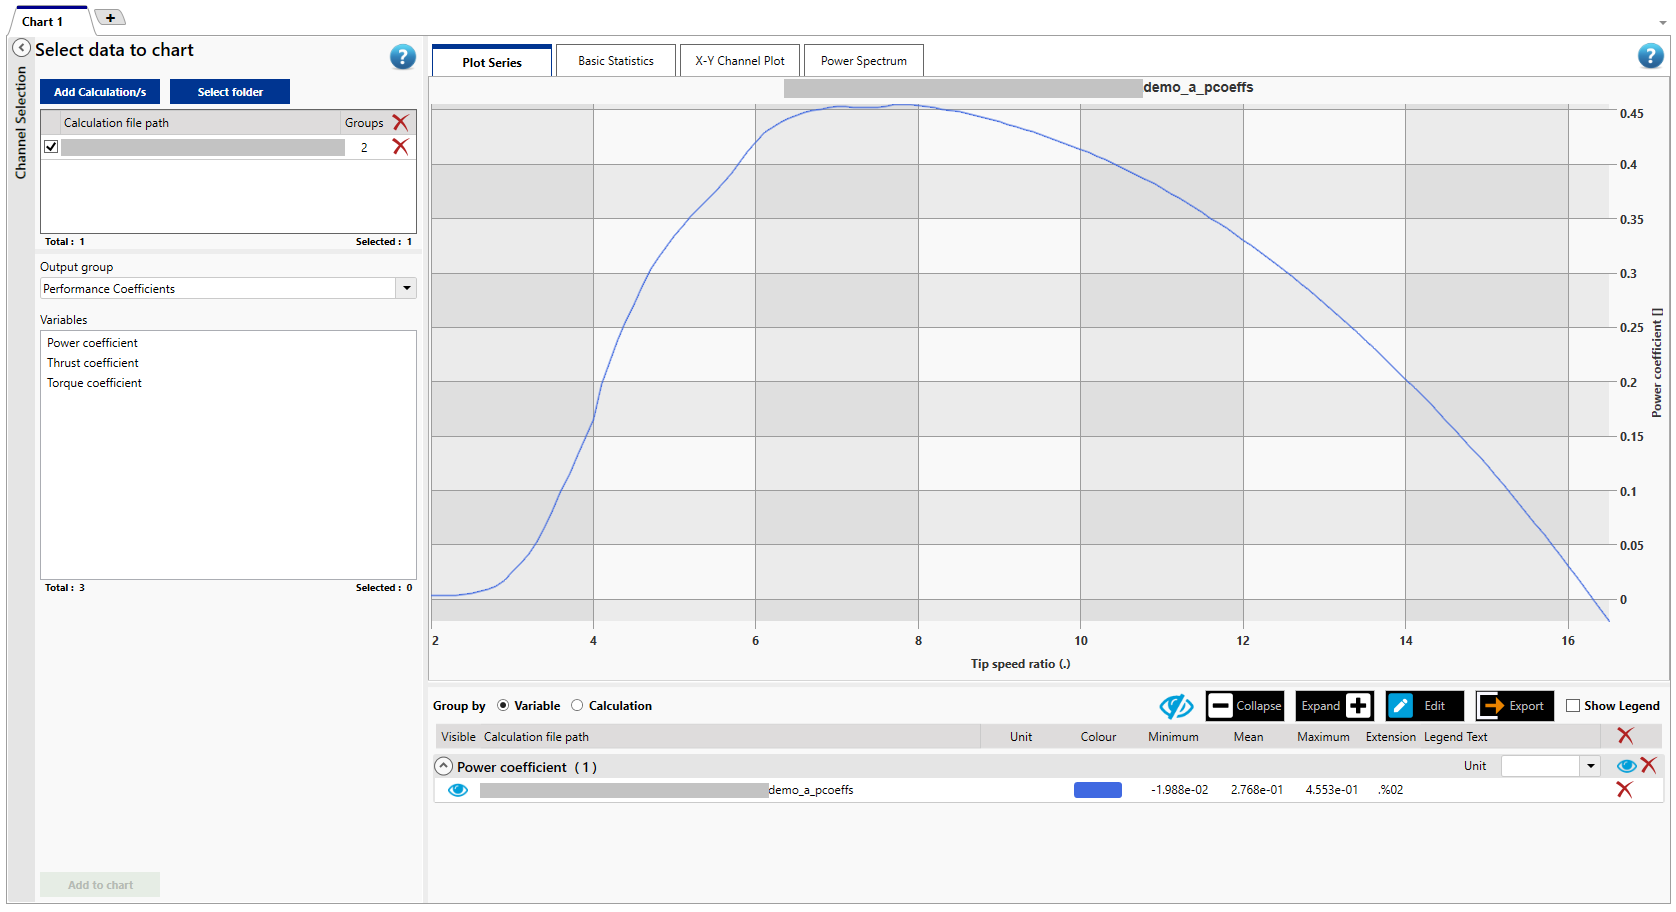Click the Select folder button
The height and width of the screenshot is (912, 1676).
point(230,92)
